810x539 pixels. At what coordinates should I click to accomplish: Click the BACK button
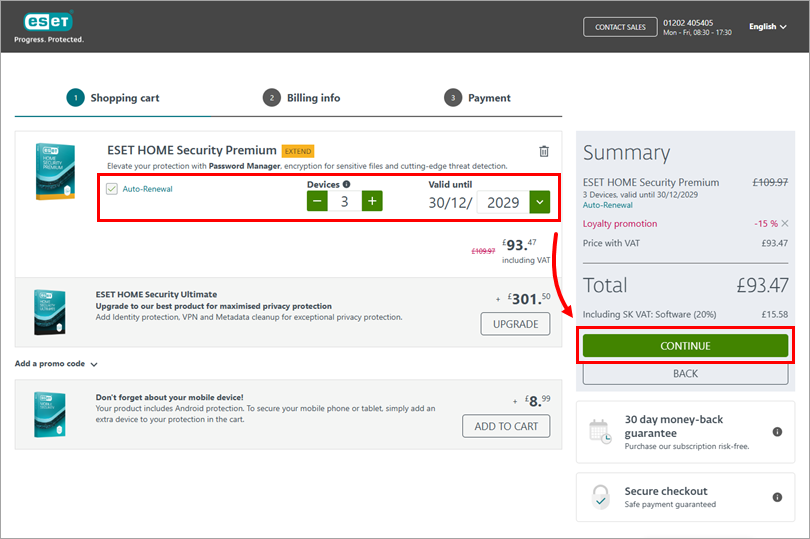[686, 373]
